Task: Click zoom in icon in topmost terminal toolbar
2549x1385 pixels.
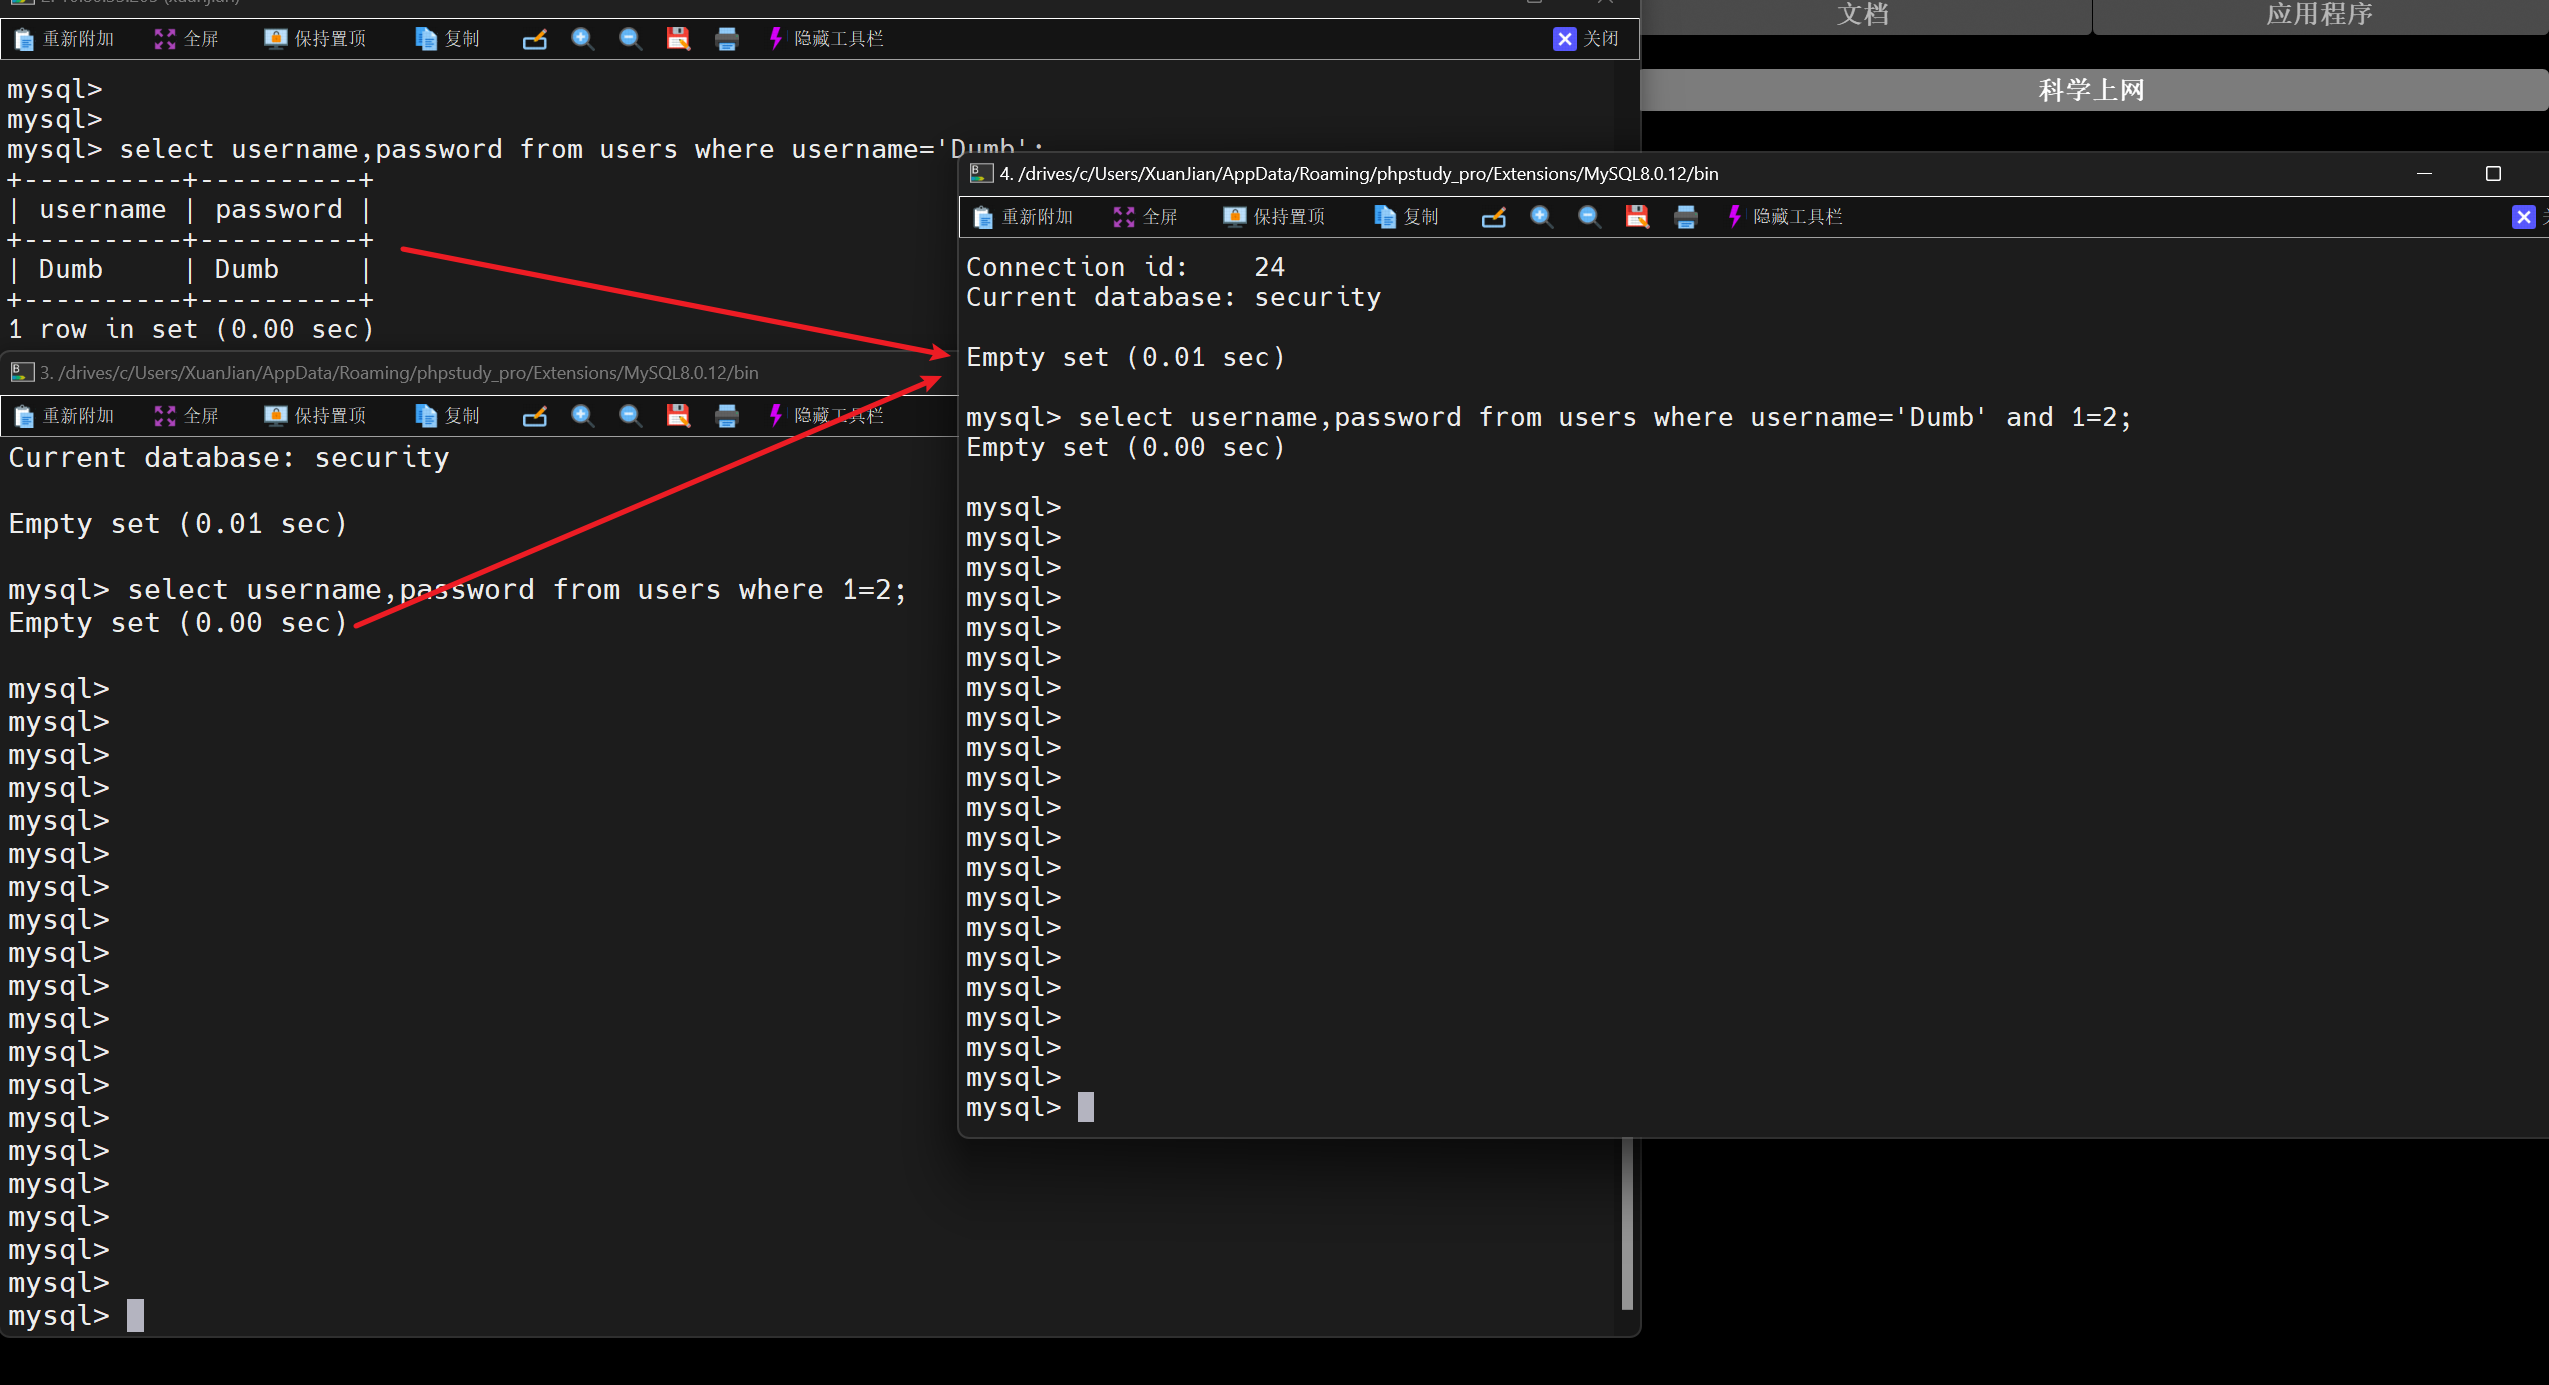Action: 582,39
